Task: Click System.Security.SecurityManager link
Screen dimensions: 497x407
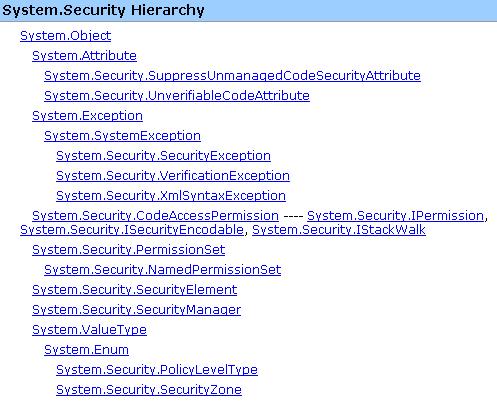Action: 136,310
